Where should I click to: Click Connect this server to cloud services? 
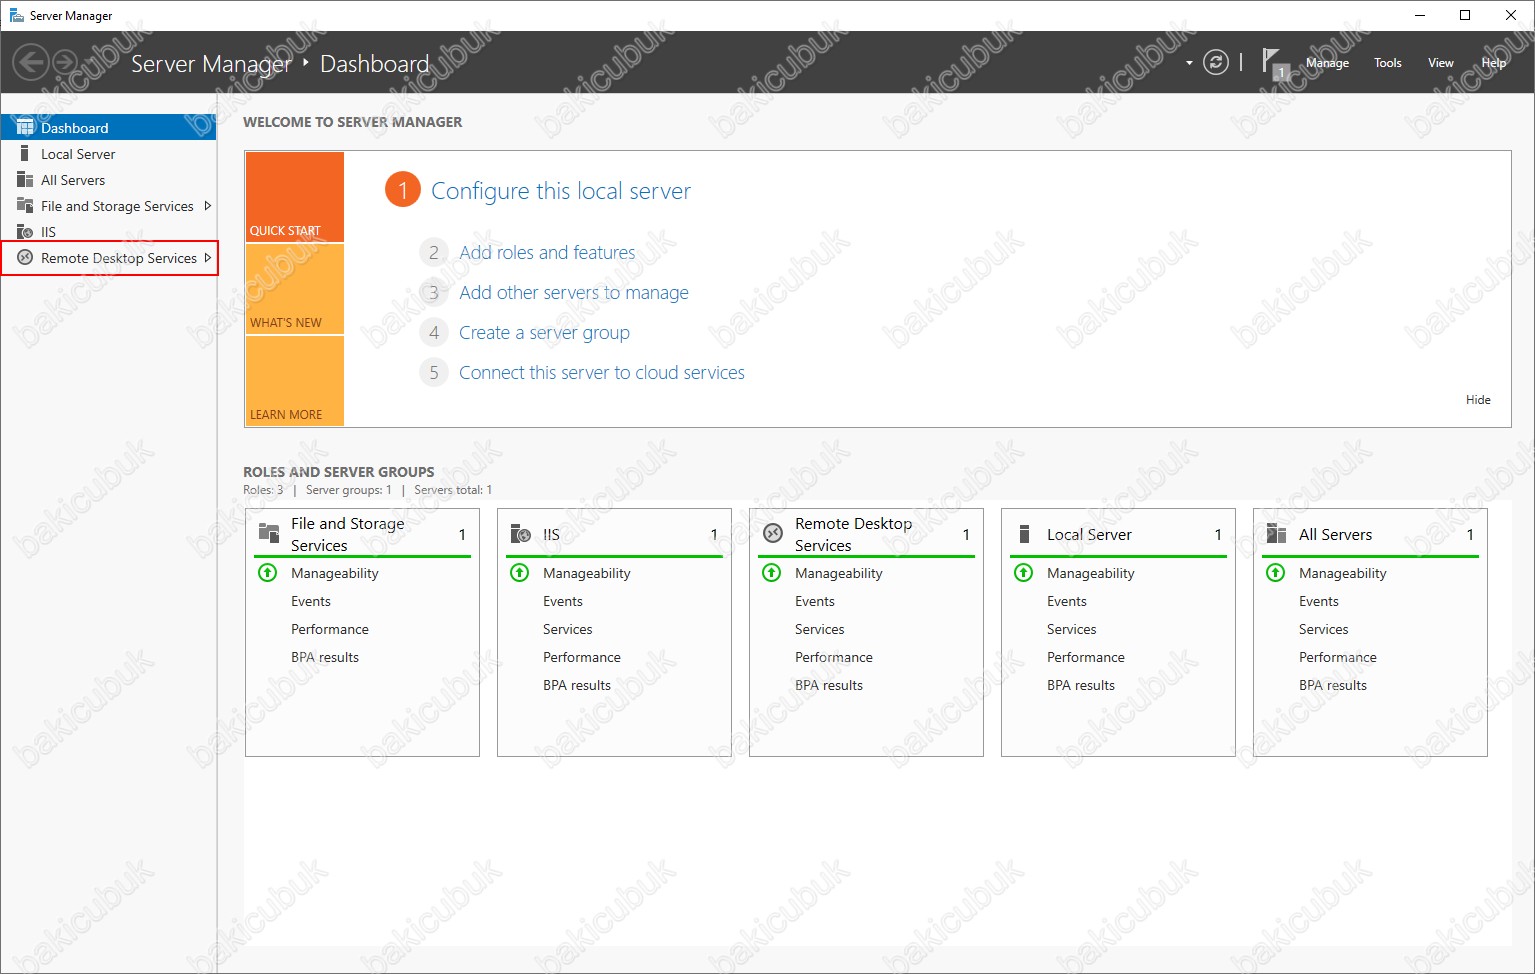tap(602, 373)
